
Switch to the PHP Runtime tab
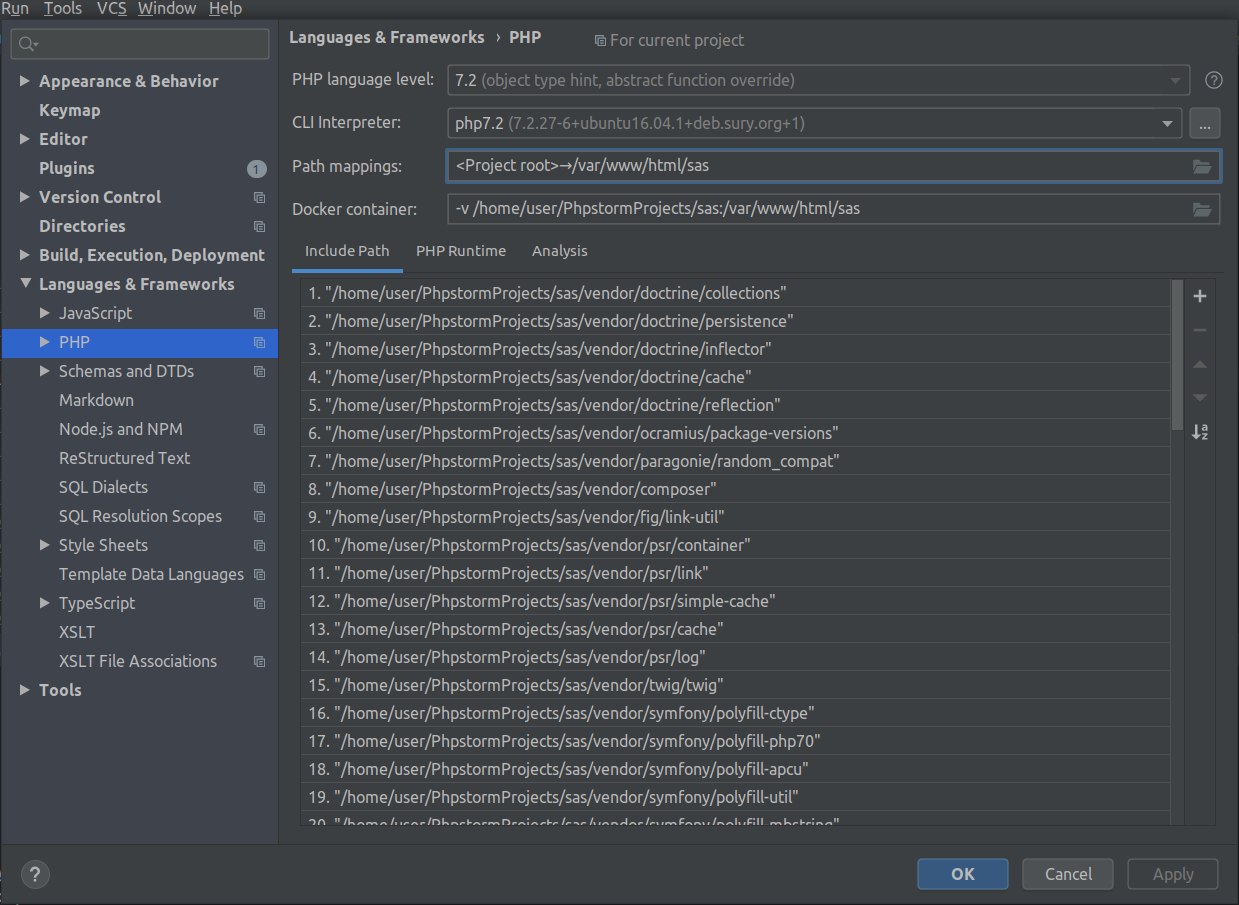pyautogui.click(x=461, y=251)
